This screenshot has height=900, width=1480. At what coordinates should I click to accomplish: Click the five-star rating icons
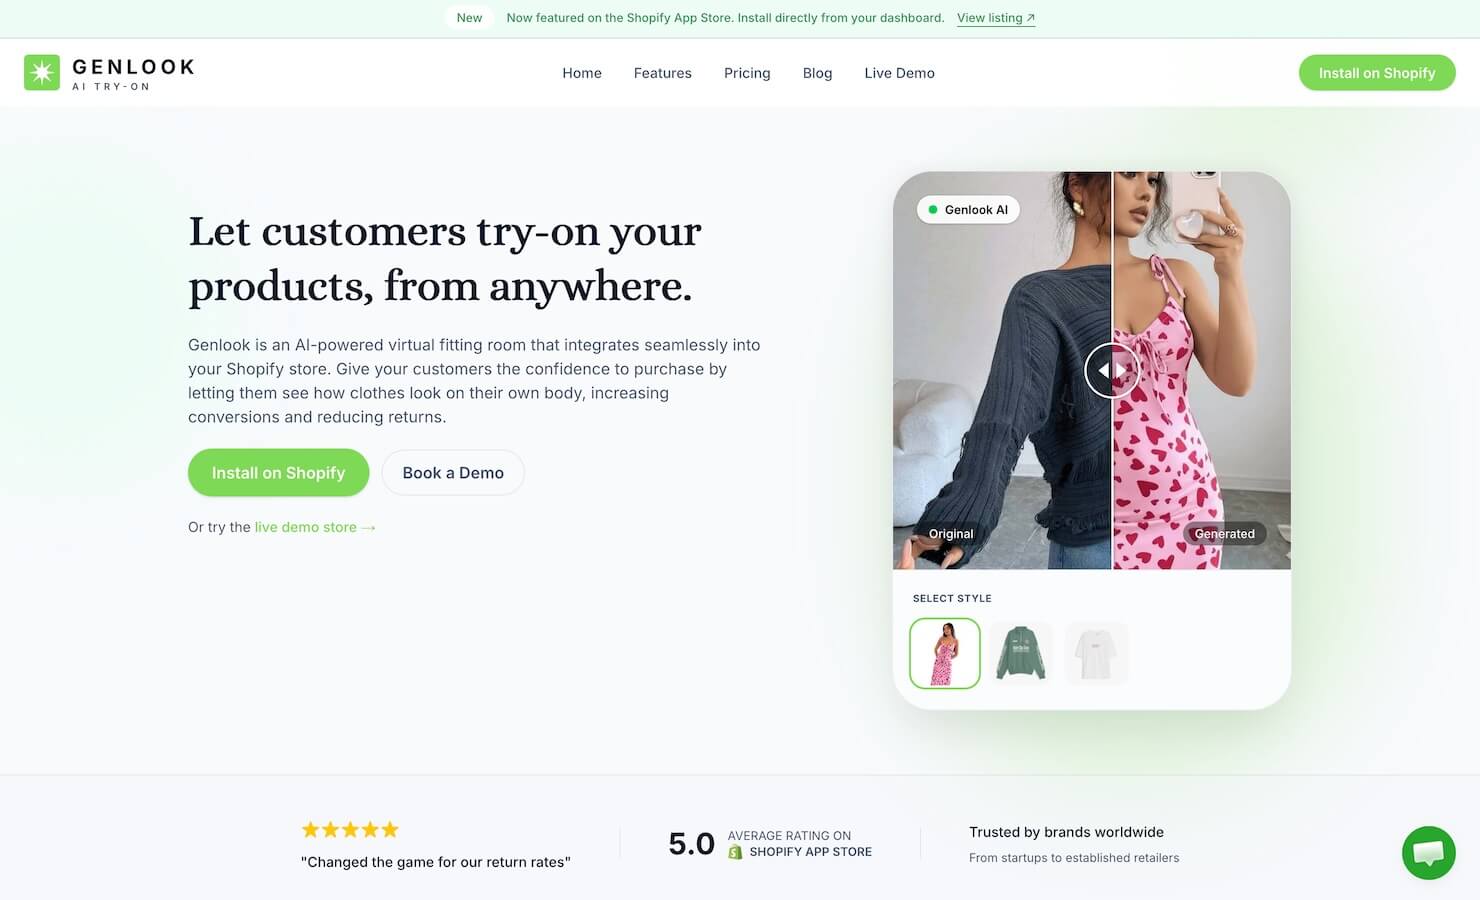point(350,830)
